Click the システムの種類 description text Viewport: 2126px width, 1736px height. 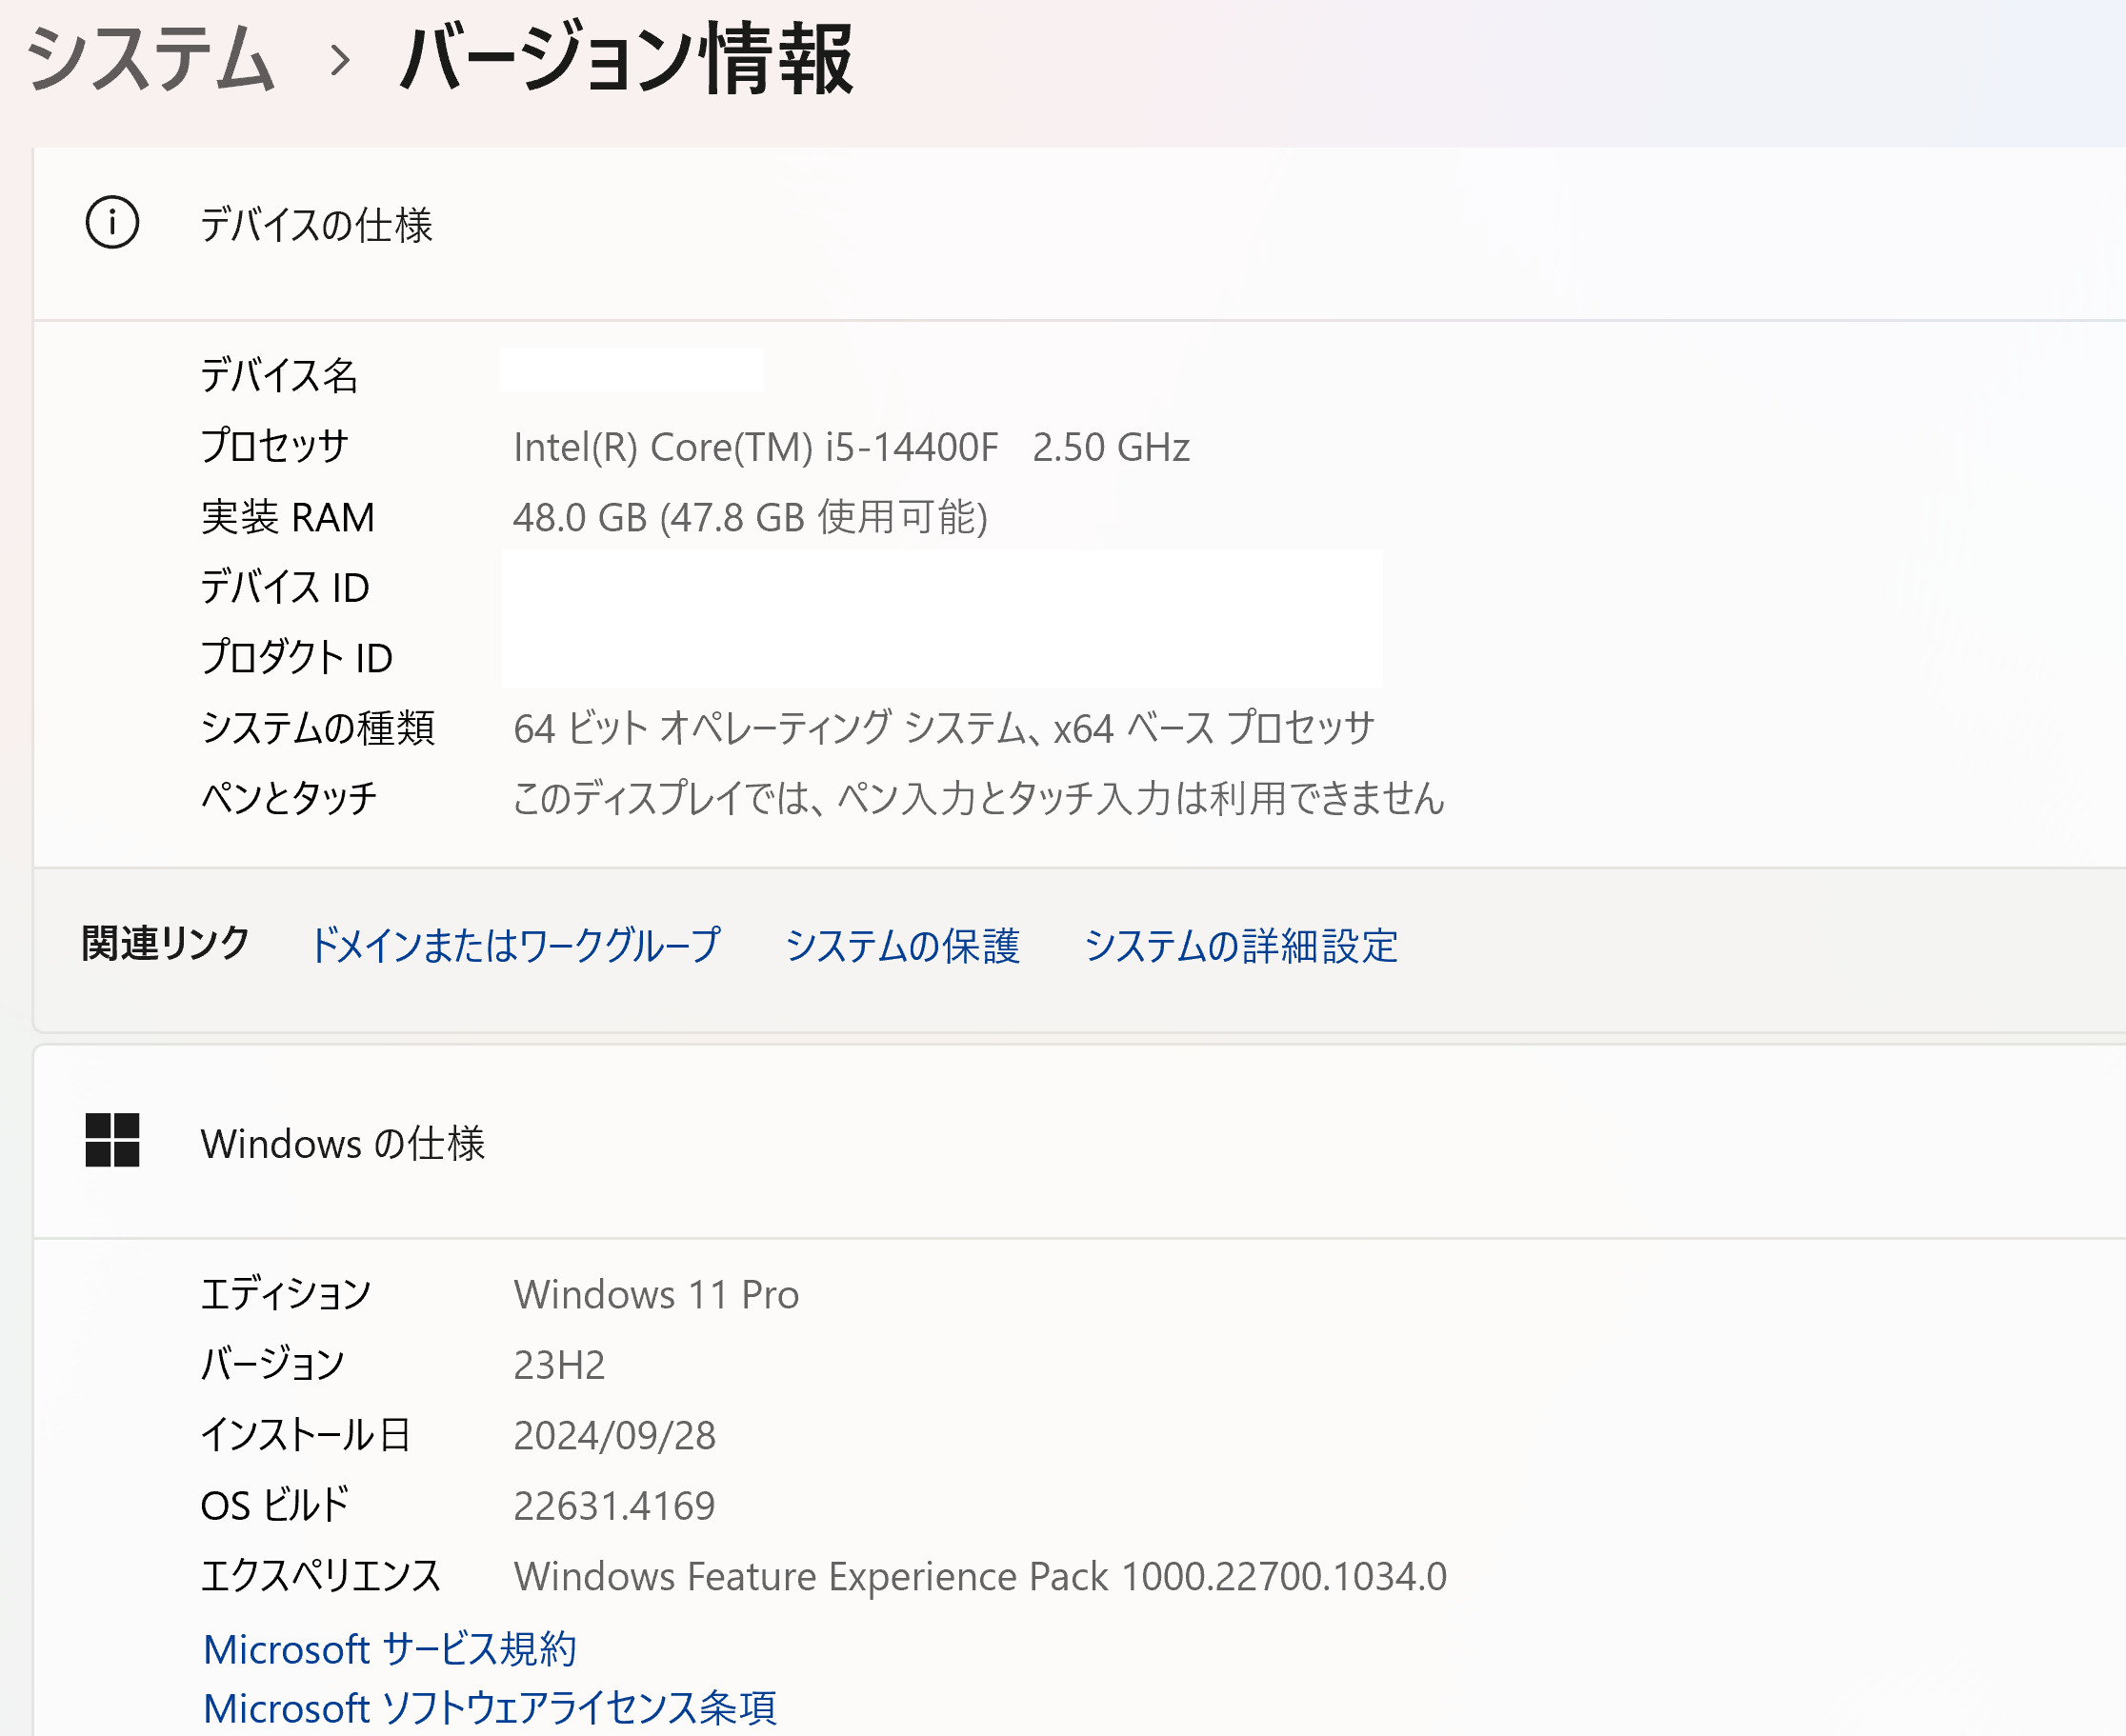click(x=943, y=728)
